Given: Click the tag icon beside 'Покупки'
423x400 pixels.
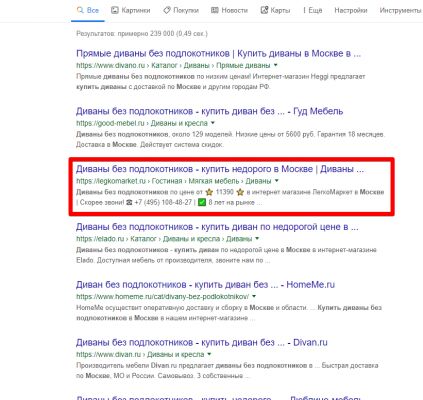Looking at the screenshot, I should tap(167, 10).
